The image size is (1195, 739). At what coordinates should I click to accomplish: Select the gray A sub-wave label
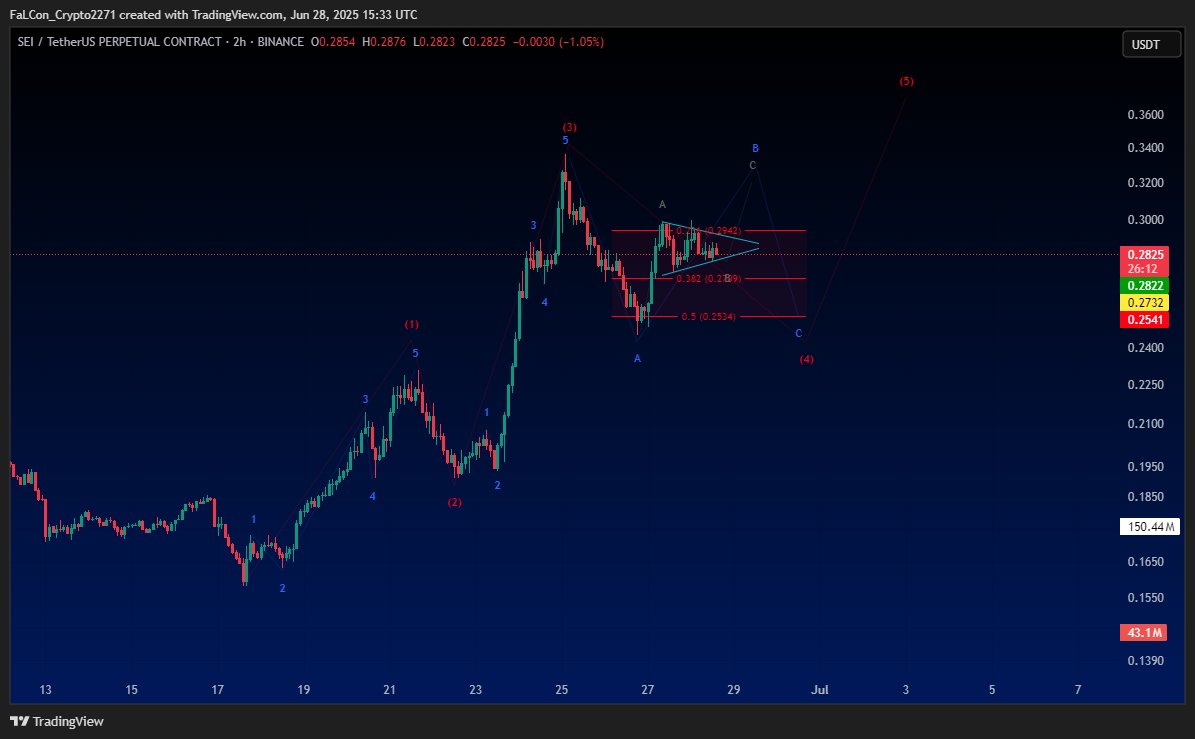click(662, 204)
